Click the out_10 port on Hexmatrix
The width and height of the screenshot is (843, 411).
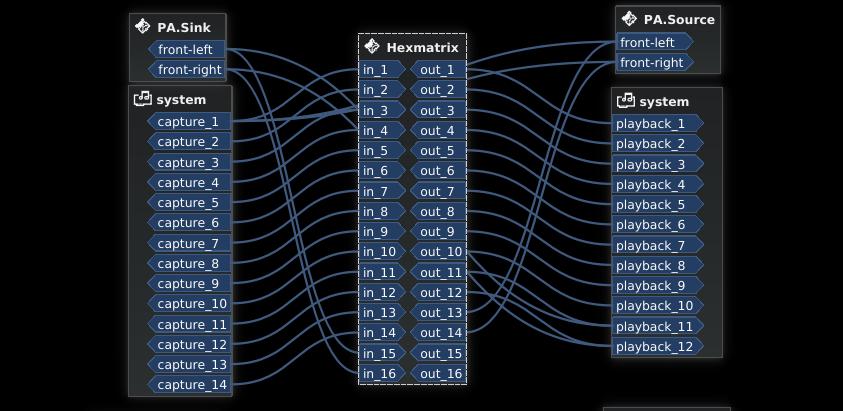click(438, 252)
